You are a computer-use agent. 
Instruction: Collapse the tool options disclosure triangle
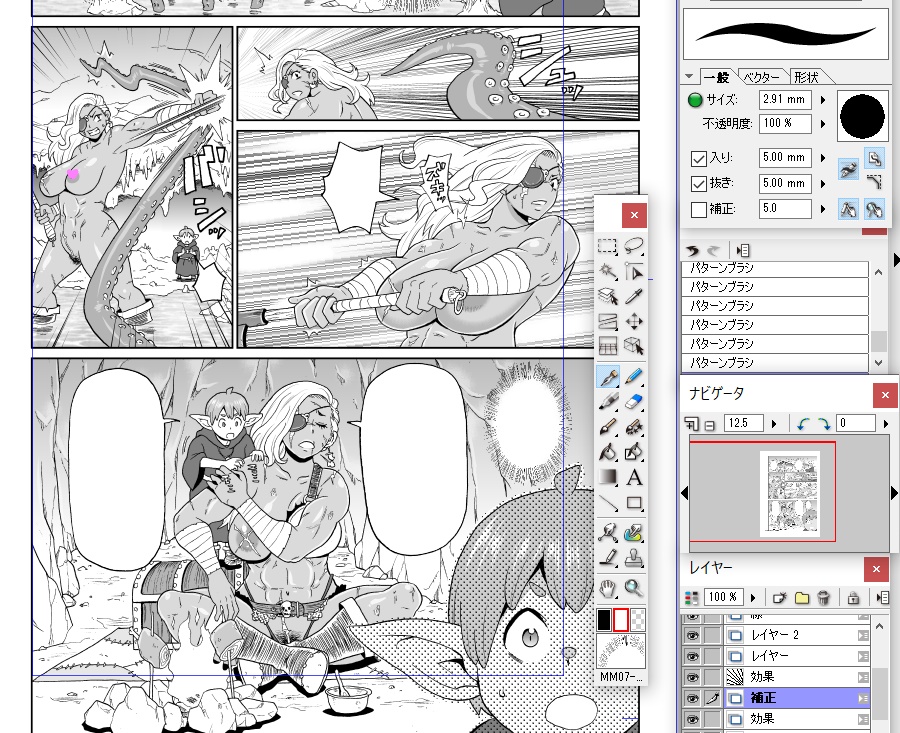689,76
